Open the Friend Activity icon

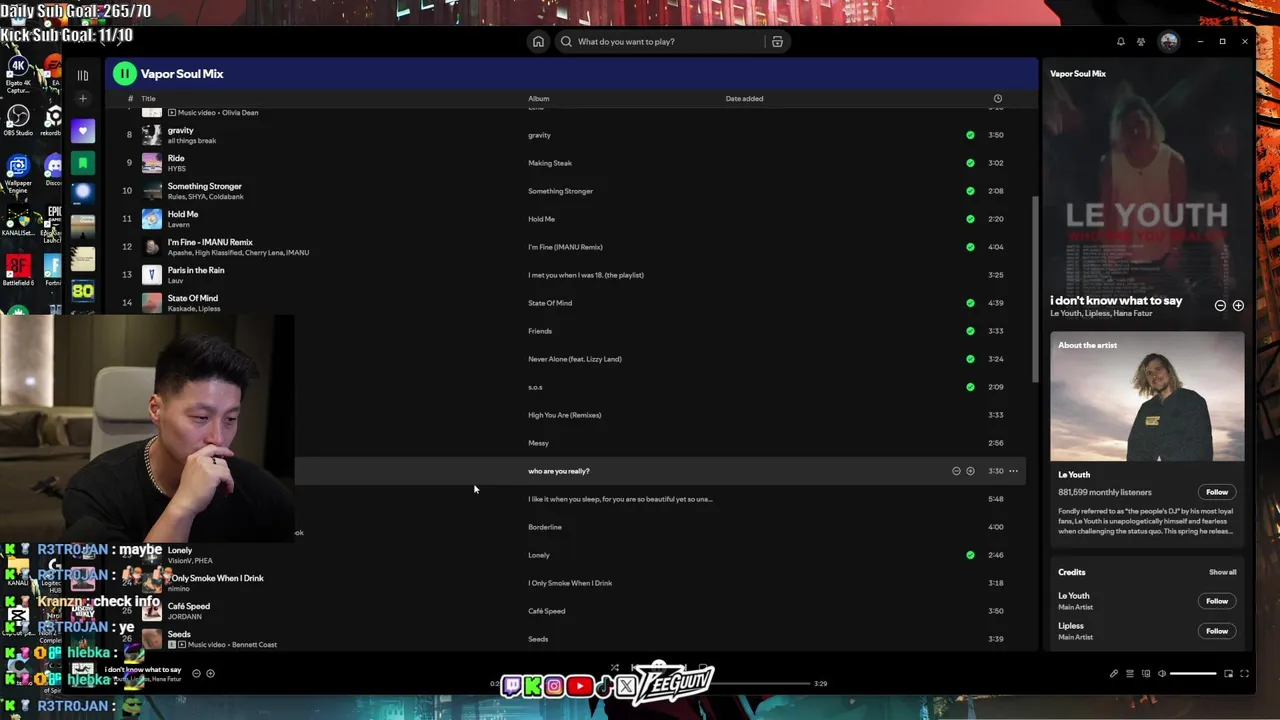[x=1141, y=42]
